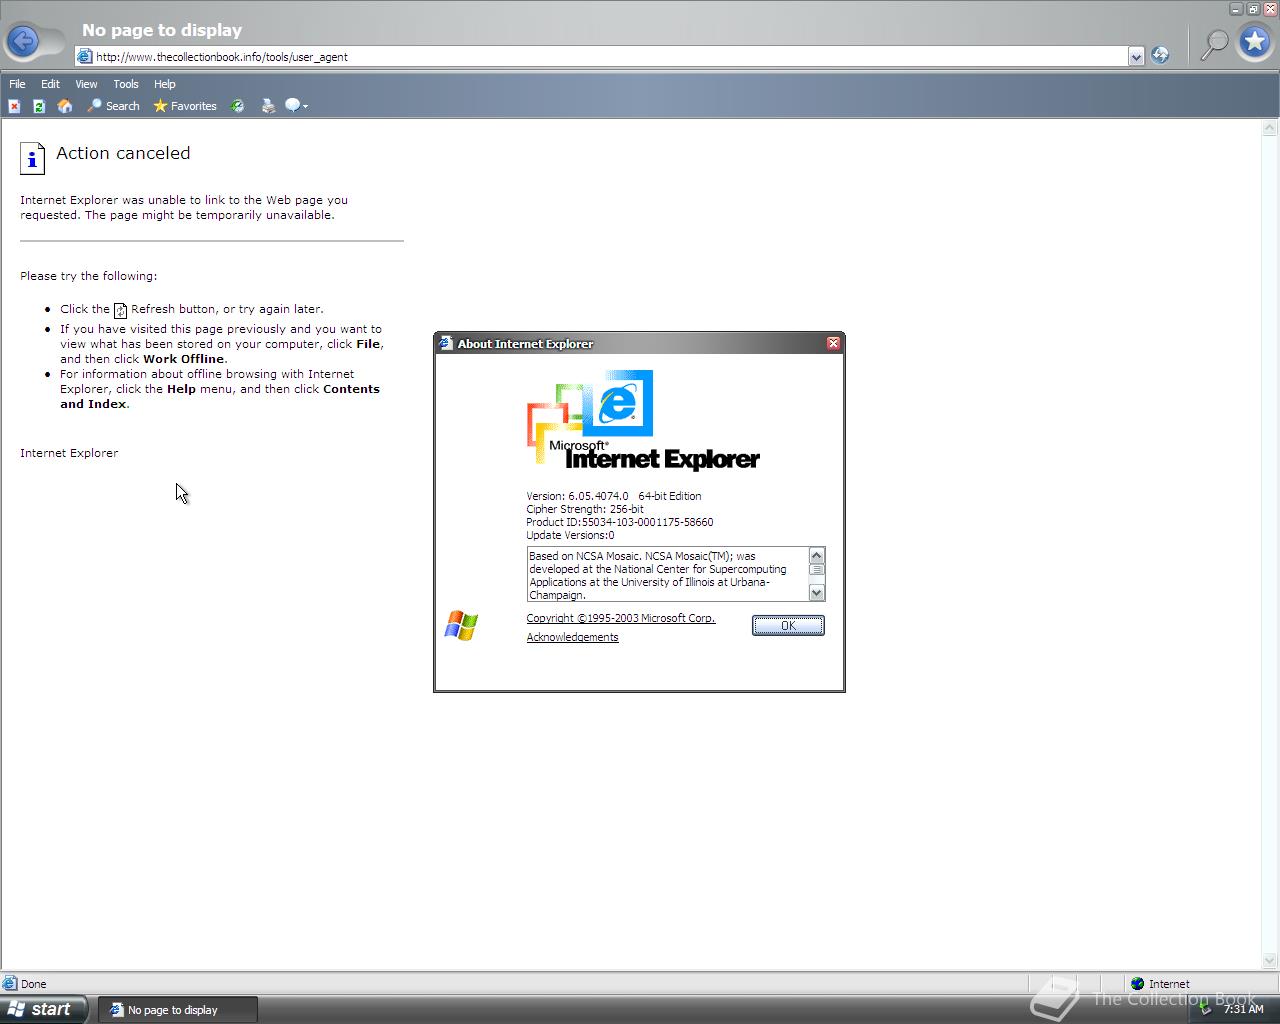Go to Home page via house icon
This screenshot has width=1280, height=1024.
pyautogui.click(x=65, y=106)
